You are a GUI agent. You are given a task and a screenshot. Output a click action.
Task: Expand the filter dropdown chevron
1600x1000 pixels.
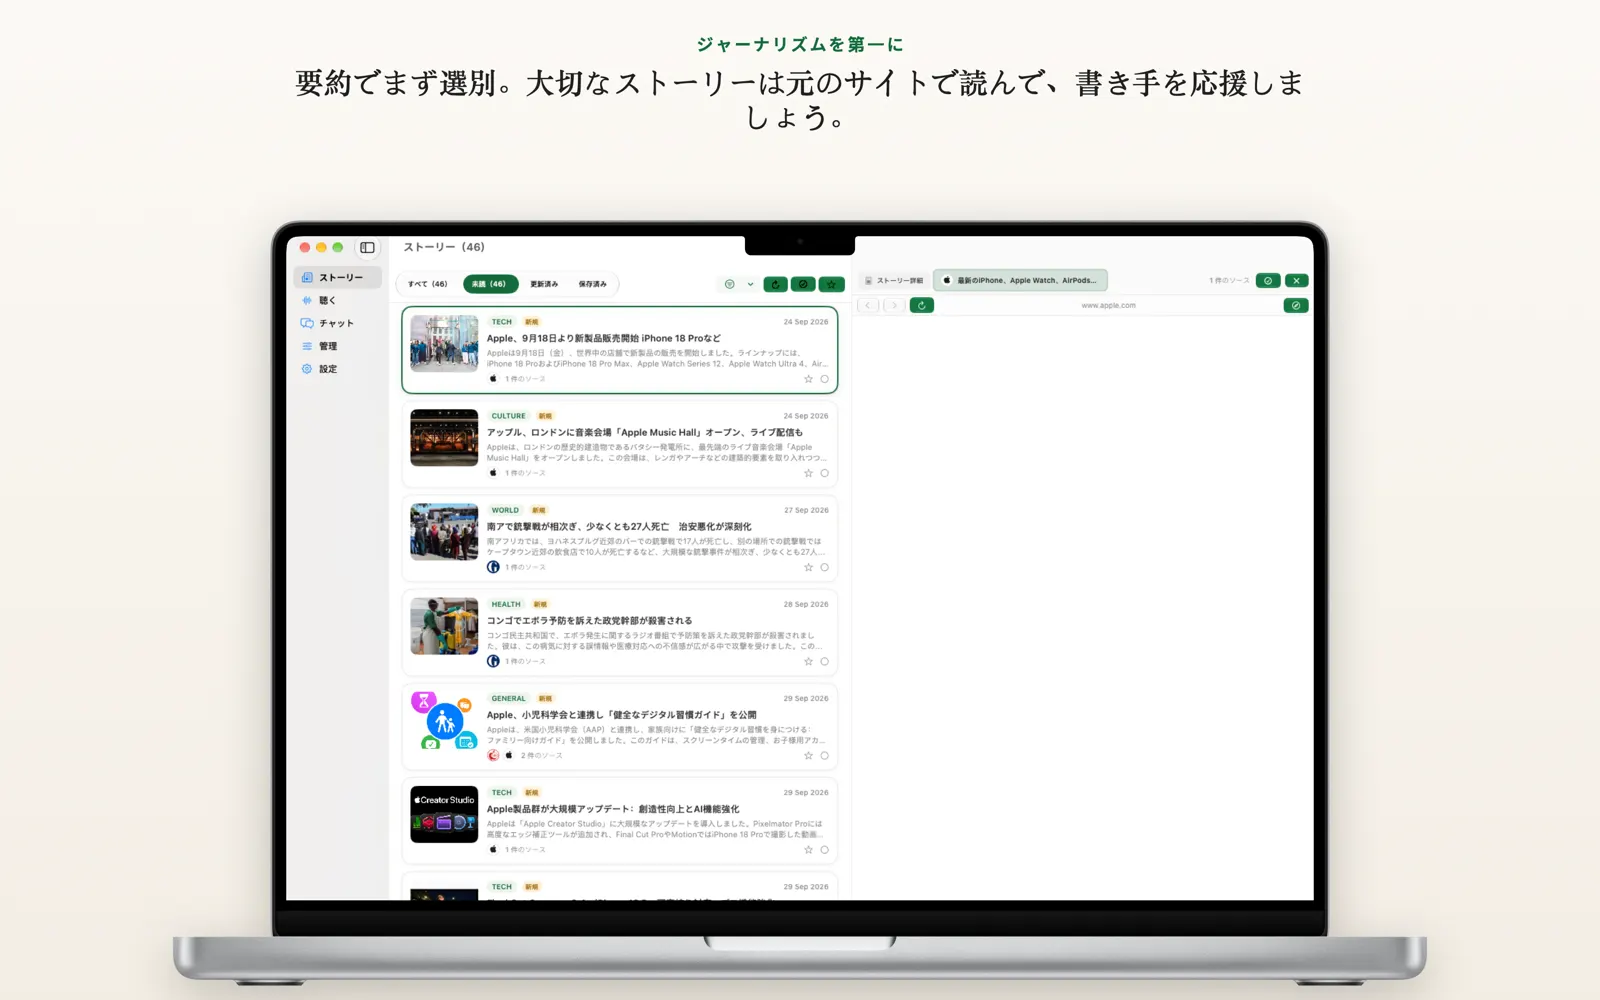pos(750,284)
